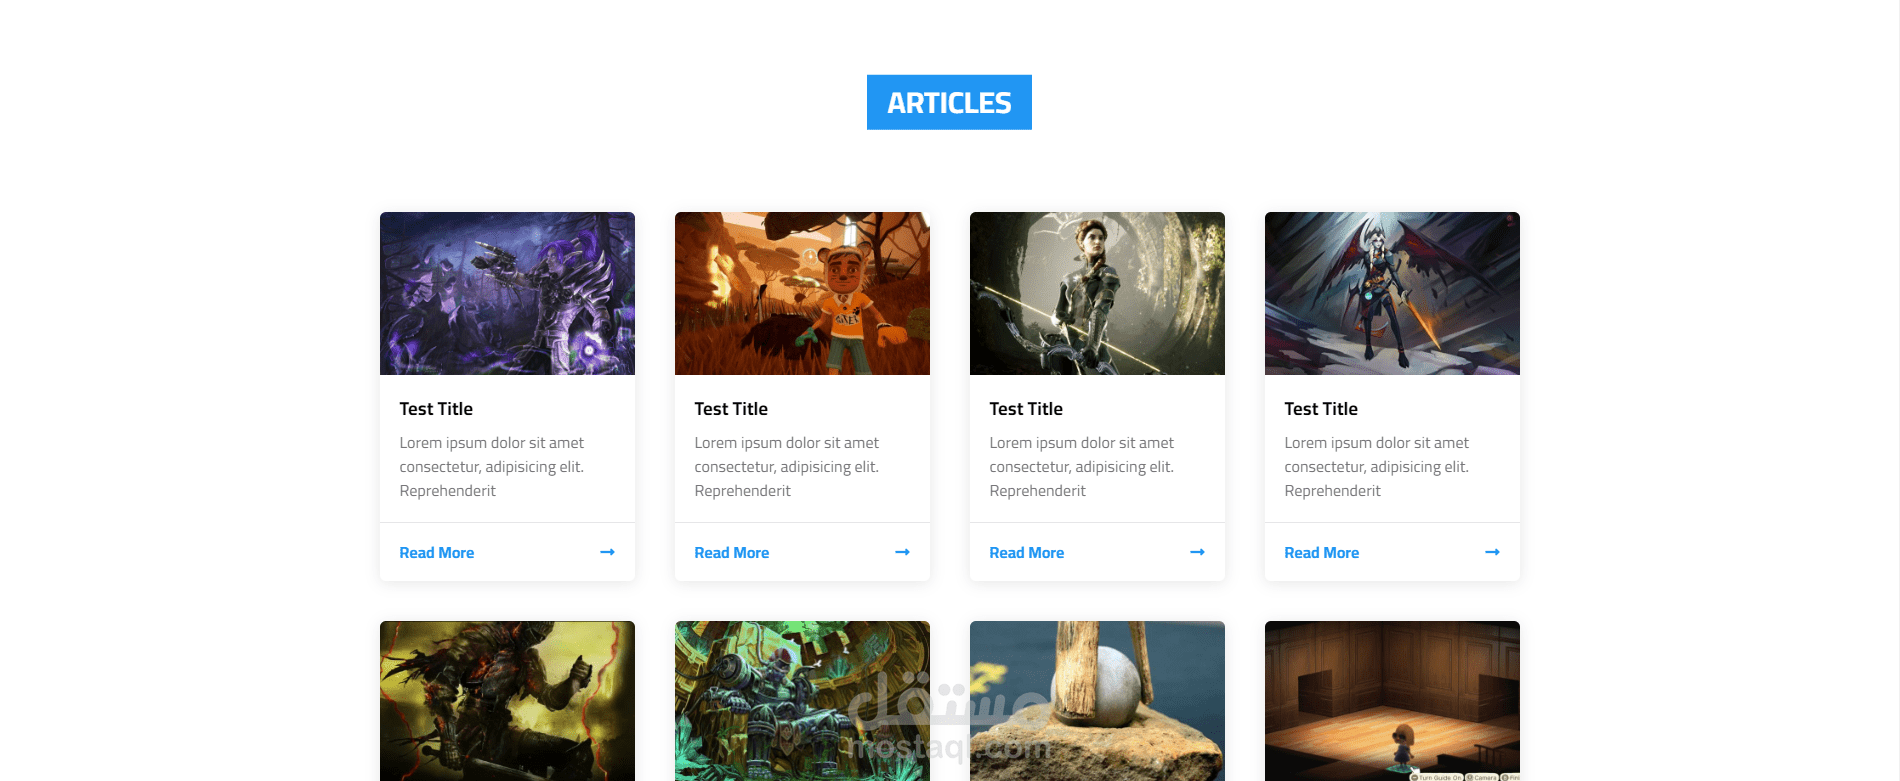
Task: Open Read More on the purple sci-fi gunner card
Action: coord(437,553)
